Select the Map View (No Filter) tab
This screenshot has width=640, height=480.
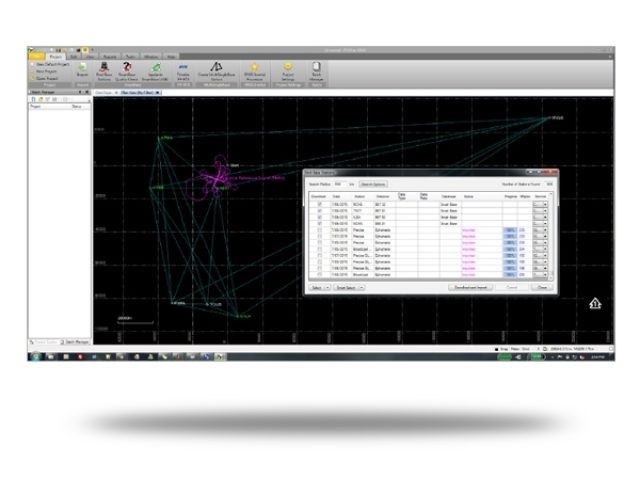point(138,93)
